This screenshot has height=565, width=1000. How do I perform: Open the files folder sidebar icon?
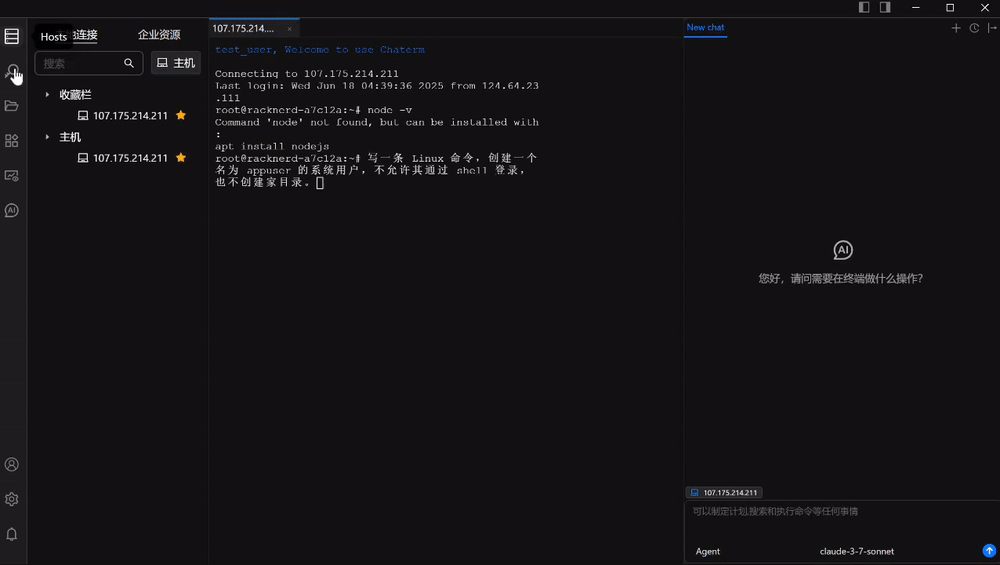[x=11, y=106]
